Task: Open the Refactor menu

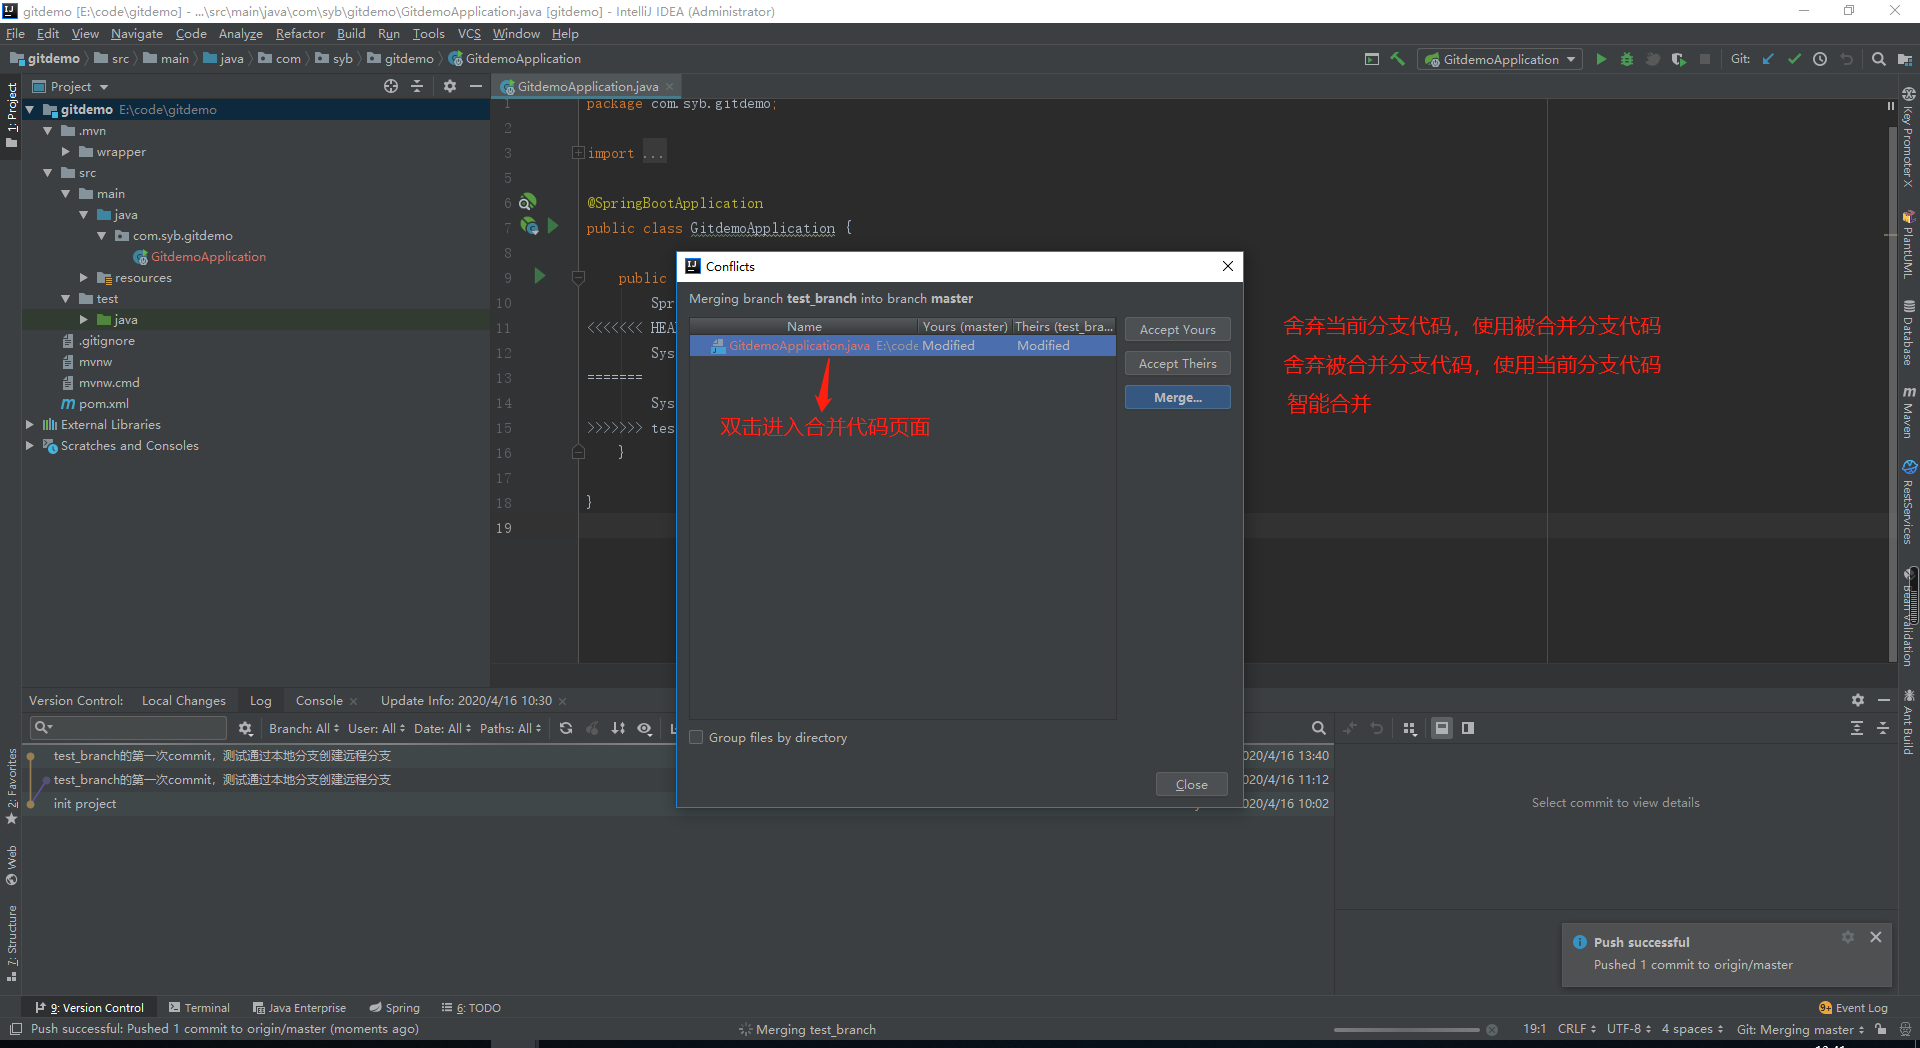Action: [300, 33]
